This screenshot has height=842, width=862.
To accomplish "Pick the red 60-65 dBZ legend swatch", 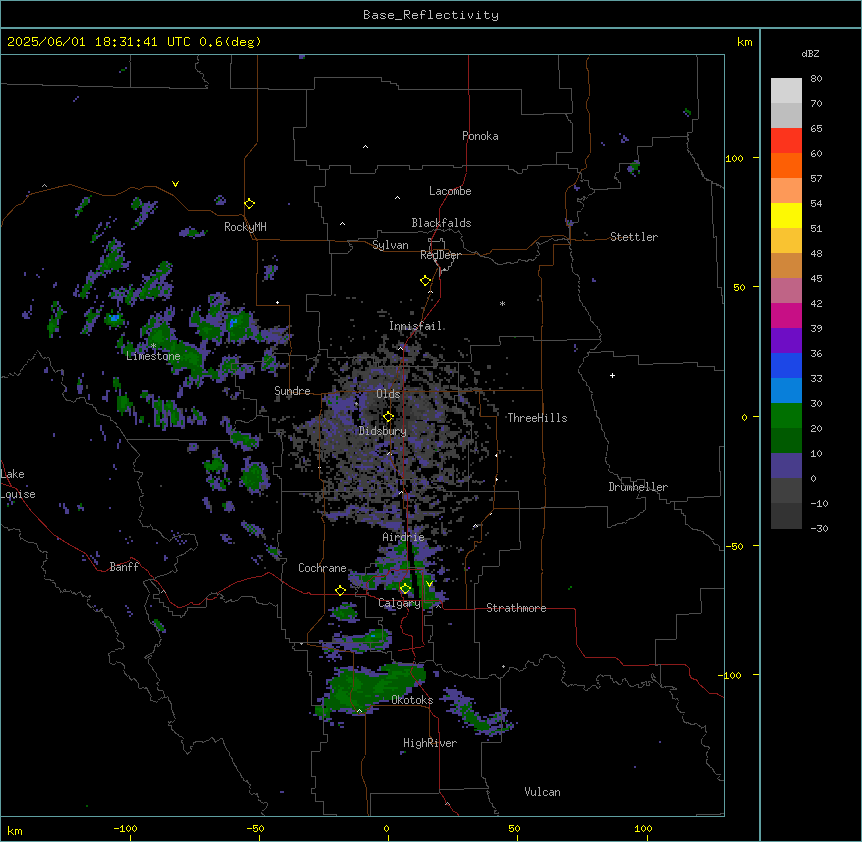I will pos(786,141).
